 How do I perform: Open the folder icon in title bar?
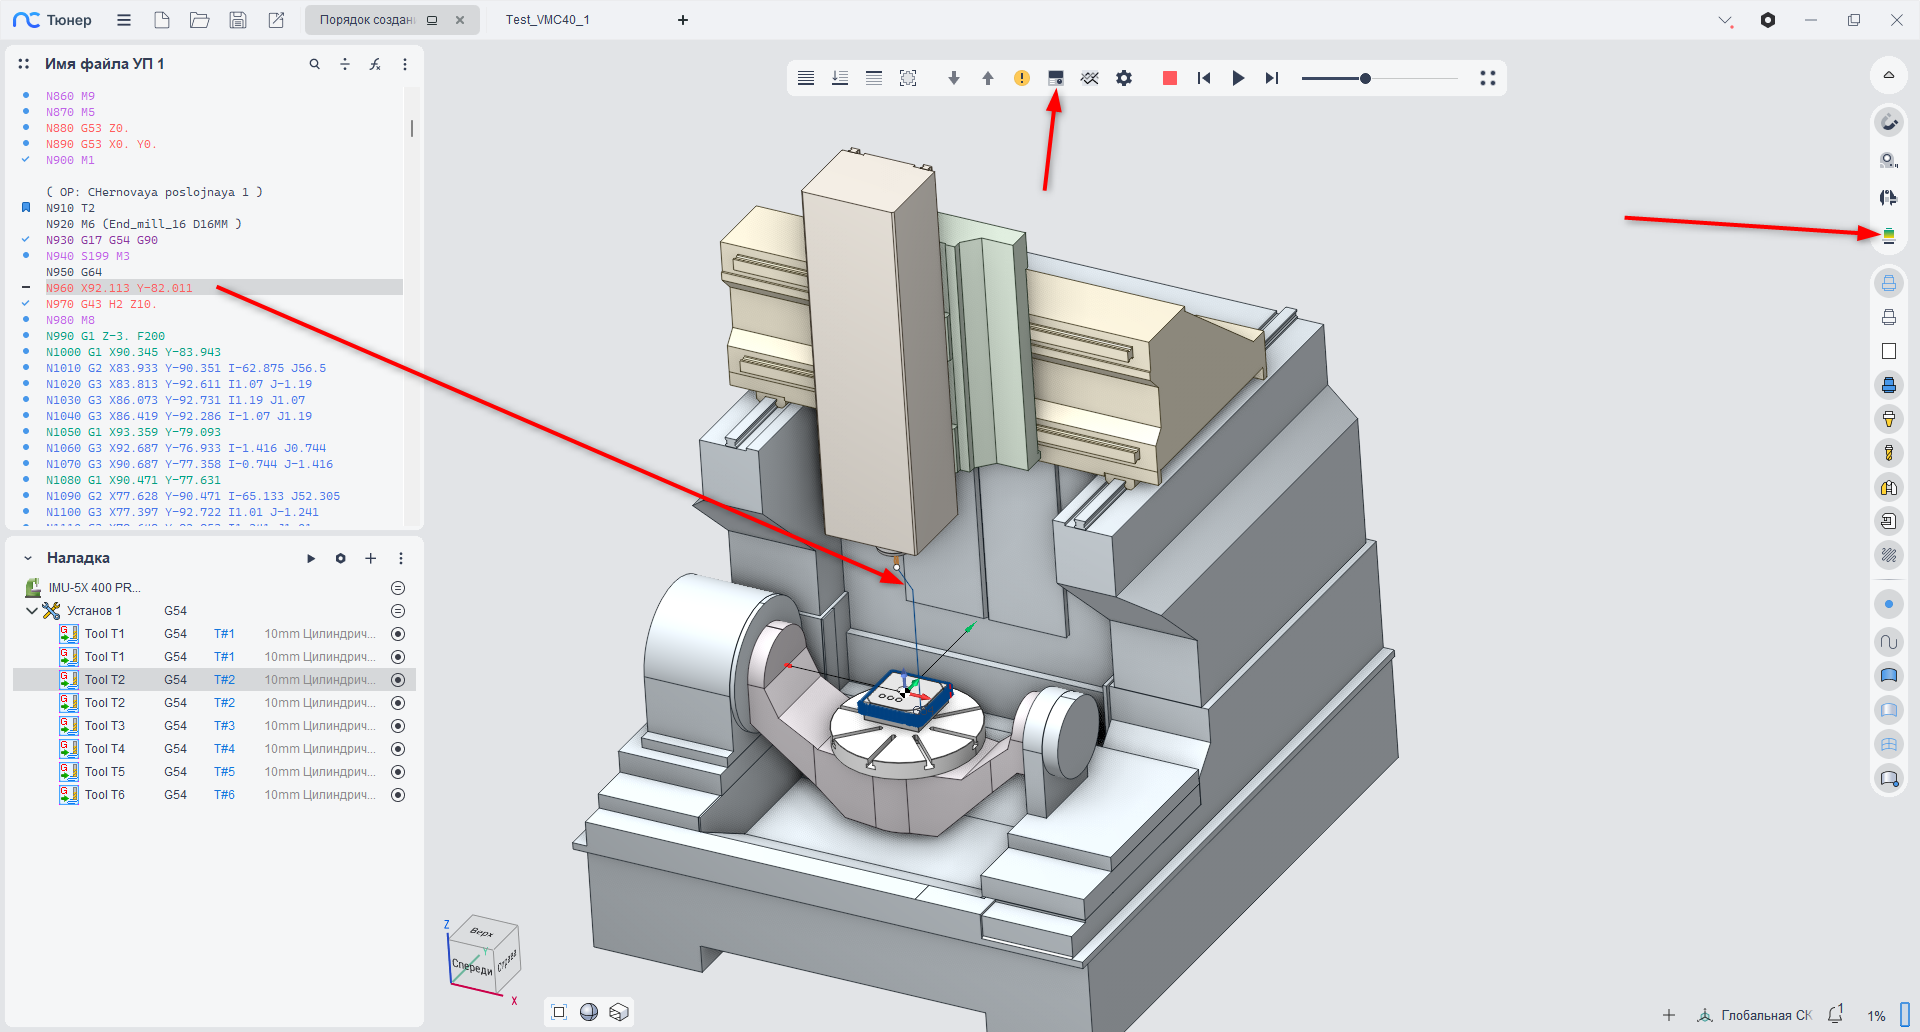pos(200,20)
